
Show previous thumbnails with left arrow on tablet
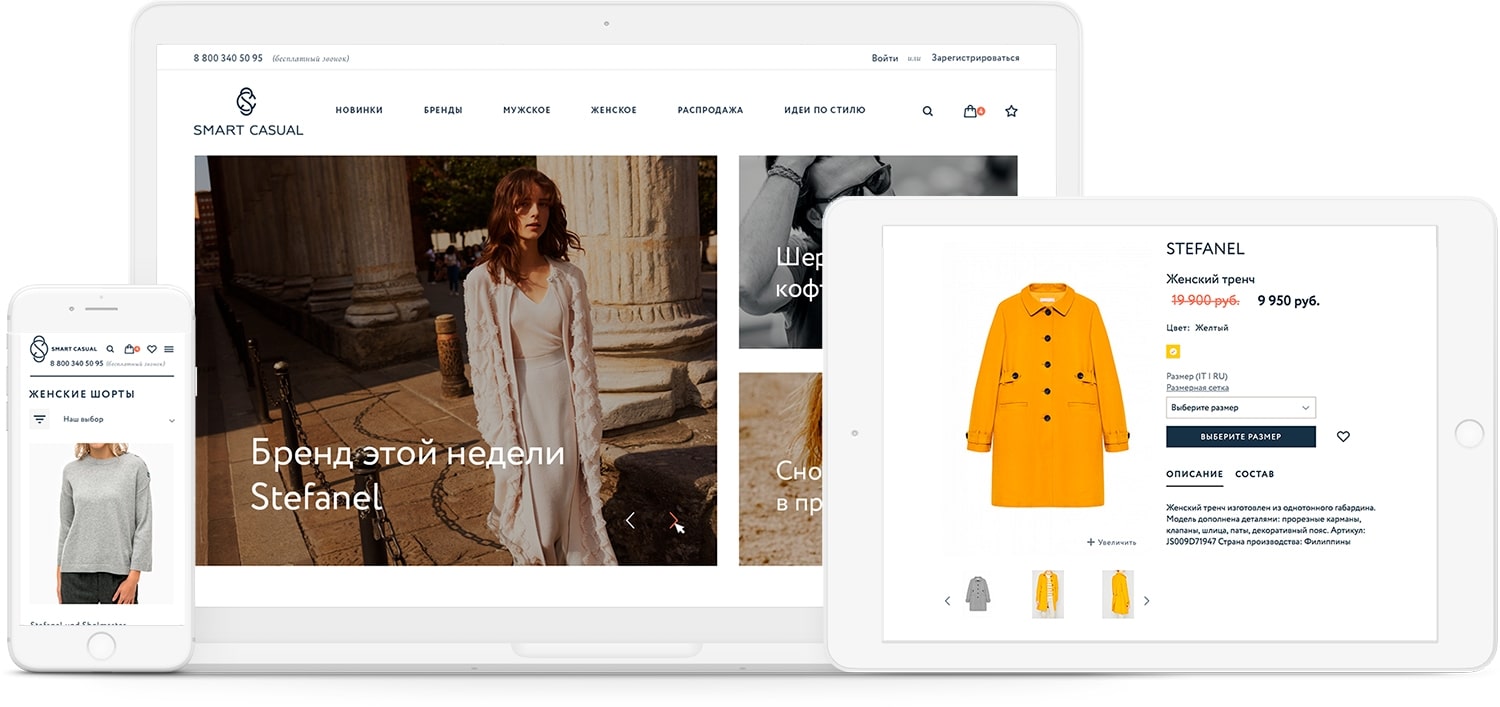947,601
